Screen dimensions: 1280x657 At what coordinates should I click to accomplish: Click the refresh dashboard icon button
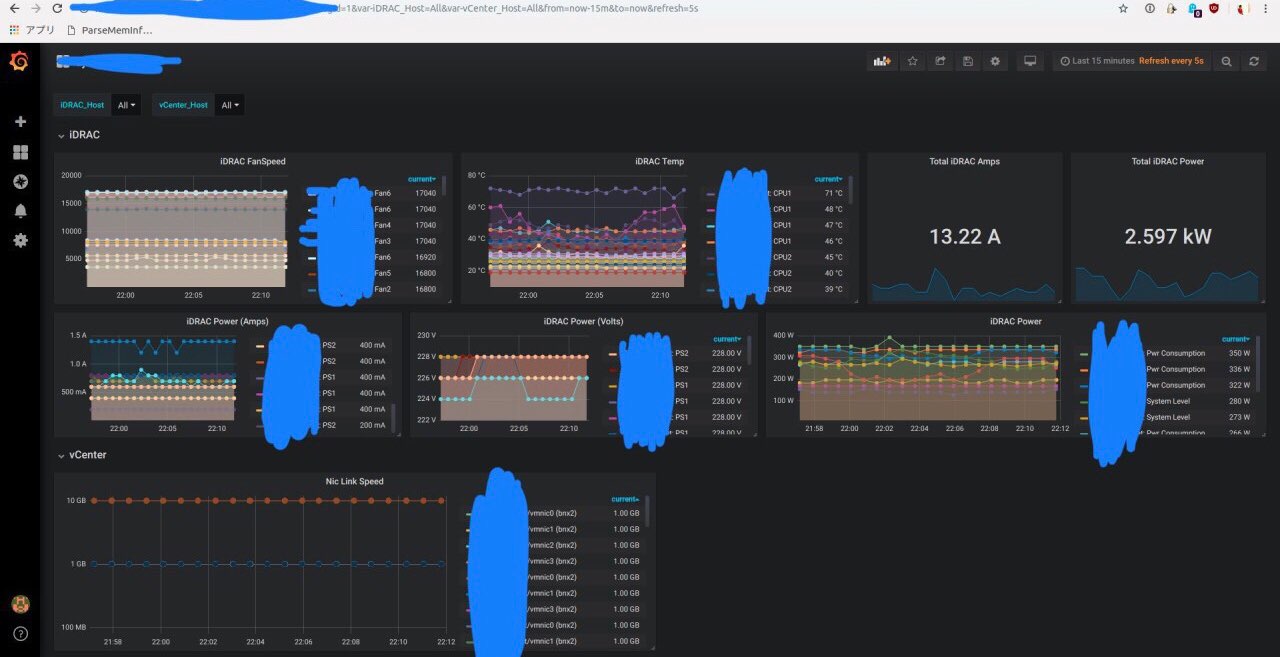tap(1254, 61)
